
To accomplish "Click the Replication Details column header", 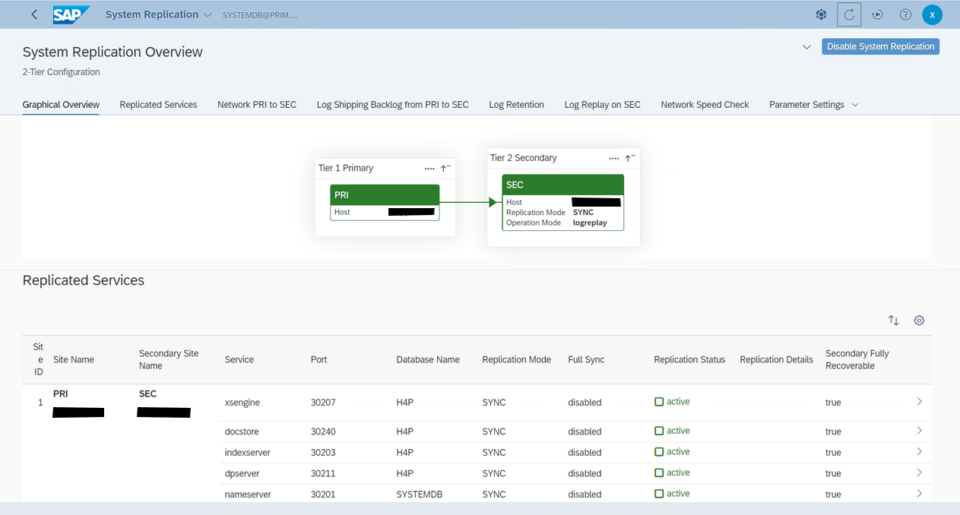I will [776, 359].
